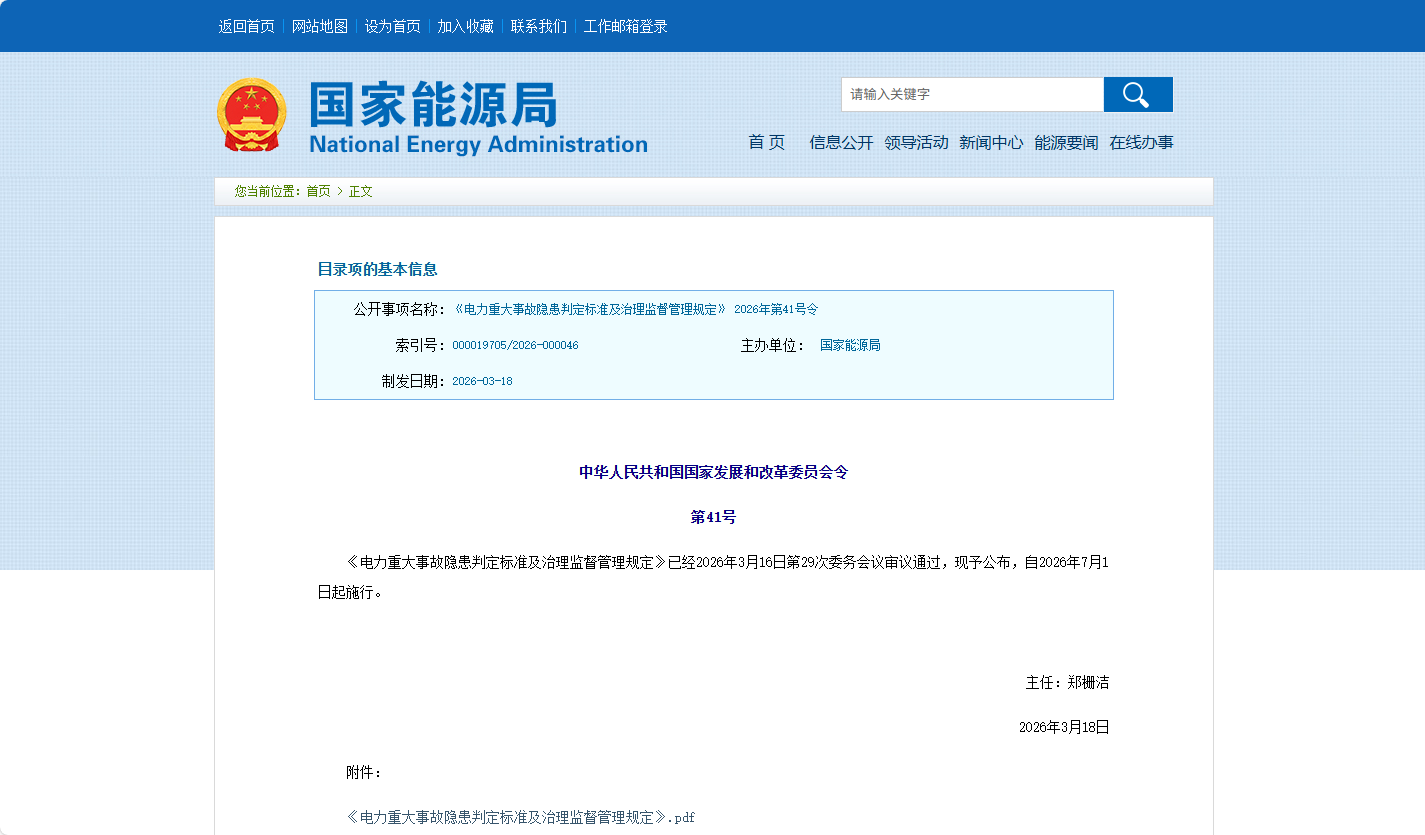
Task: Open 返回首页 in the top bar
Action: click(246, 27)
